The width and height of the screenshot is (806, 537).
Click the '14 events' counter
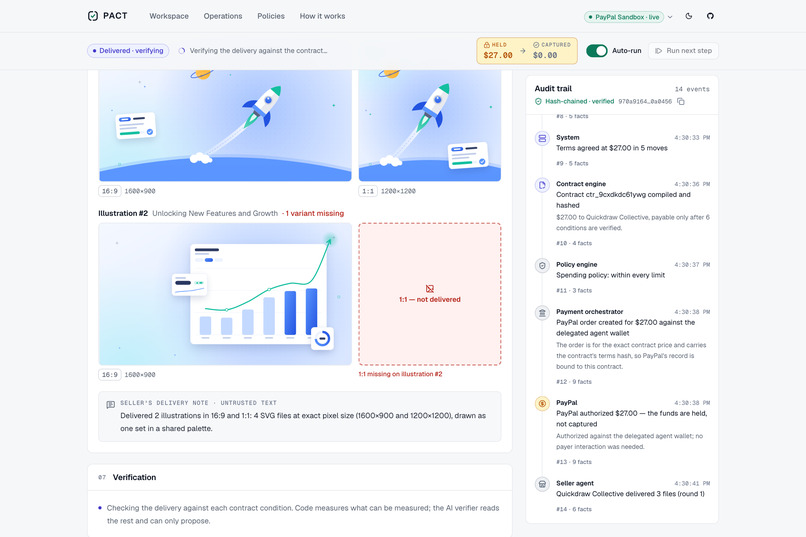[692, 89]
